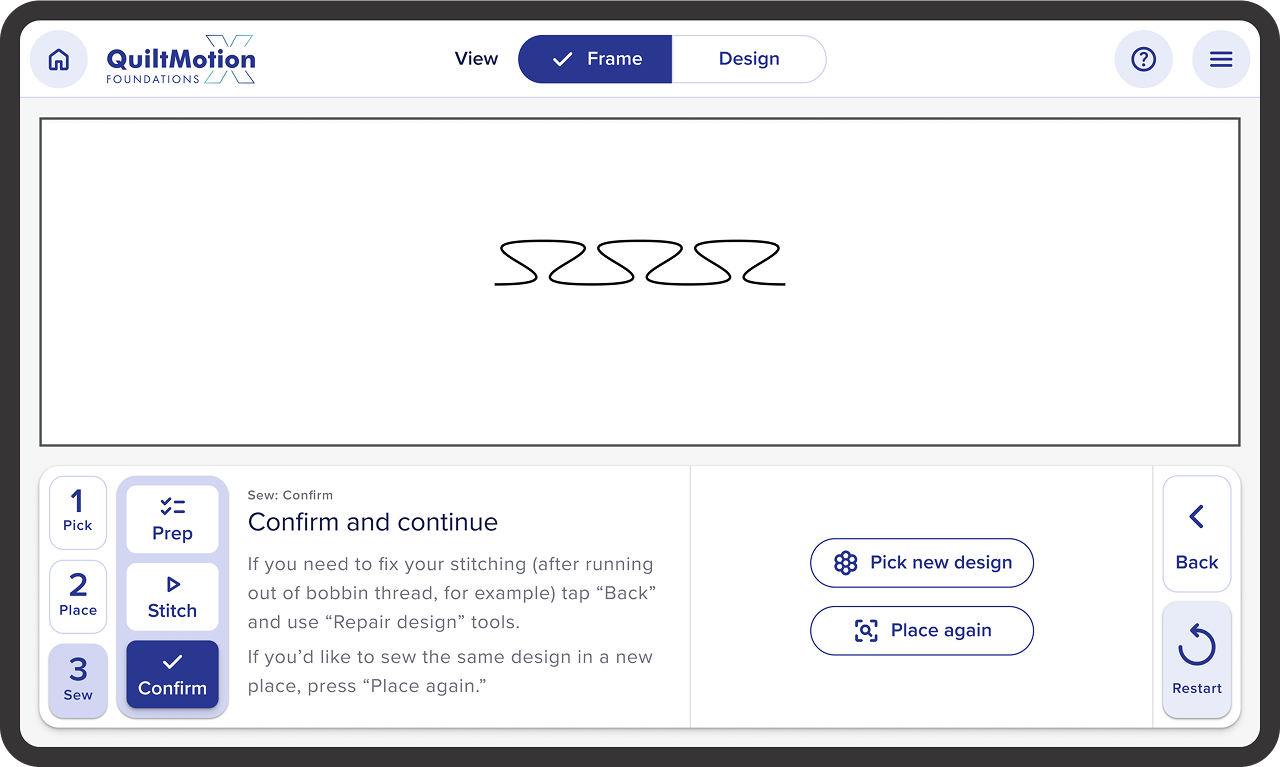Select the Confirm sub-step

[x=172, y=674]
